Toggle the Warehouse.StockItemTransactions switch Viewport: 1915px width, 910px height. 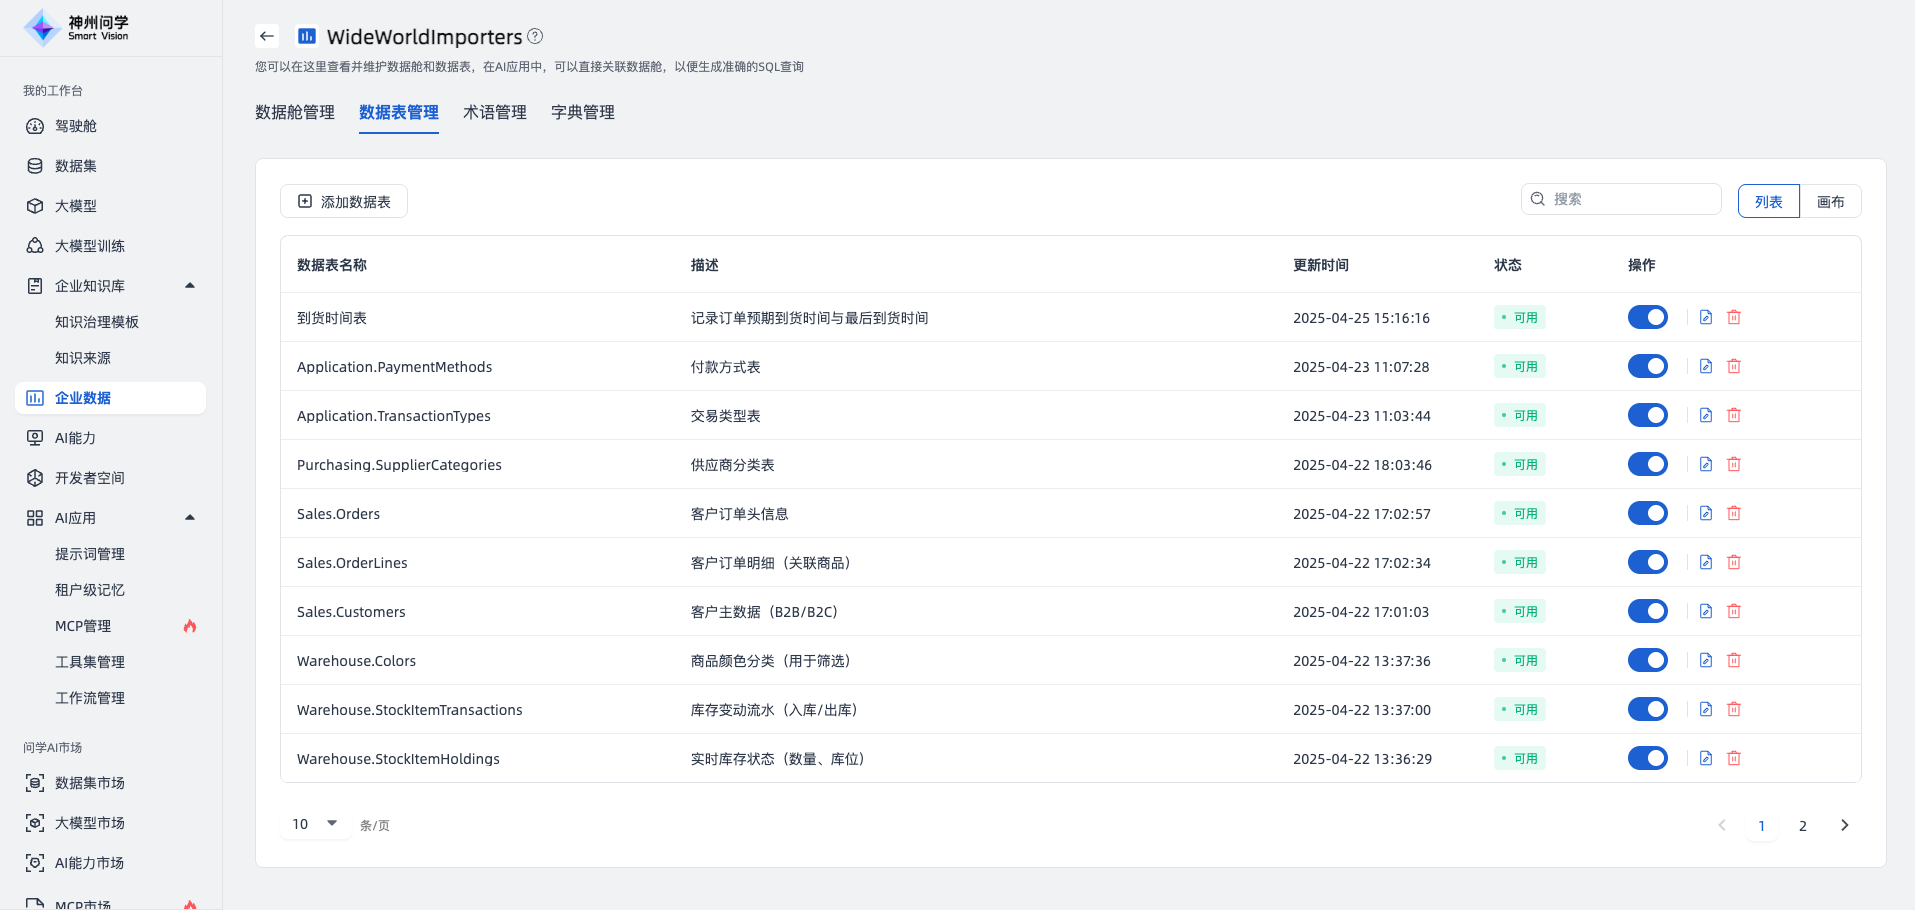1648,709
